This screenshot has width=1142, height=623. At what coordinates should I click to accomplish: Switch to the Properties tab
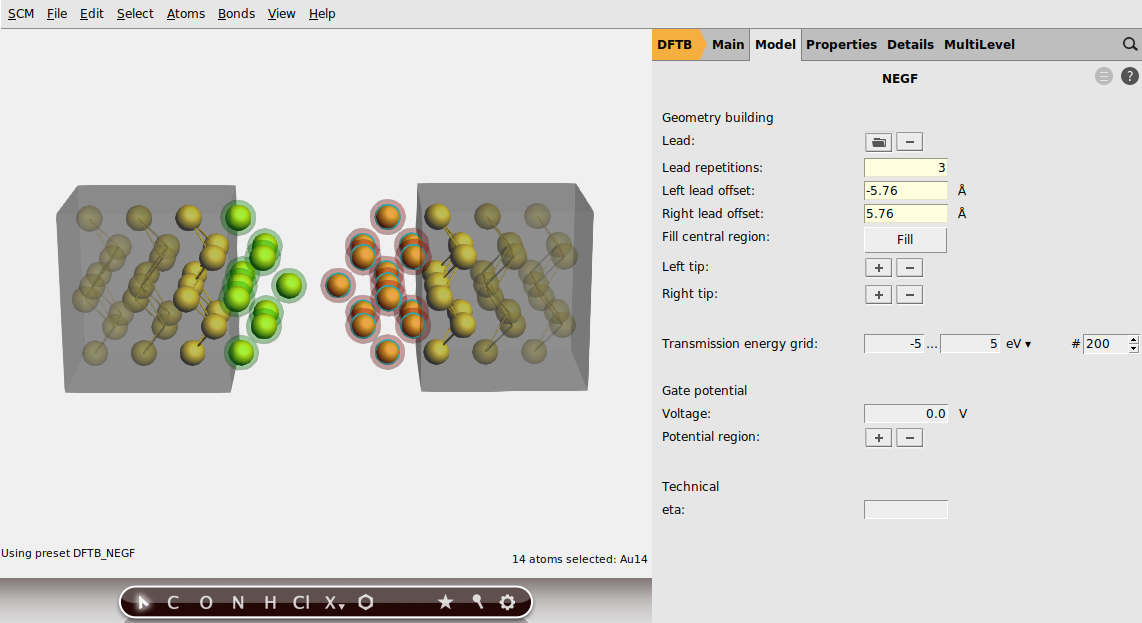point(841,44)
